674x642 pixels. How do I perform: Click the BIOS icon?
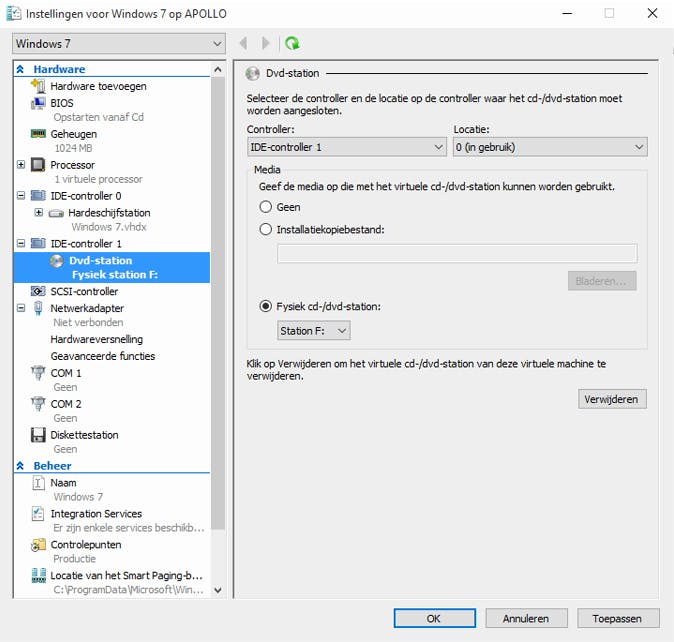pyautogui.click(x=38, y=103)
